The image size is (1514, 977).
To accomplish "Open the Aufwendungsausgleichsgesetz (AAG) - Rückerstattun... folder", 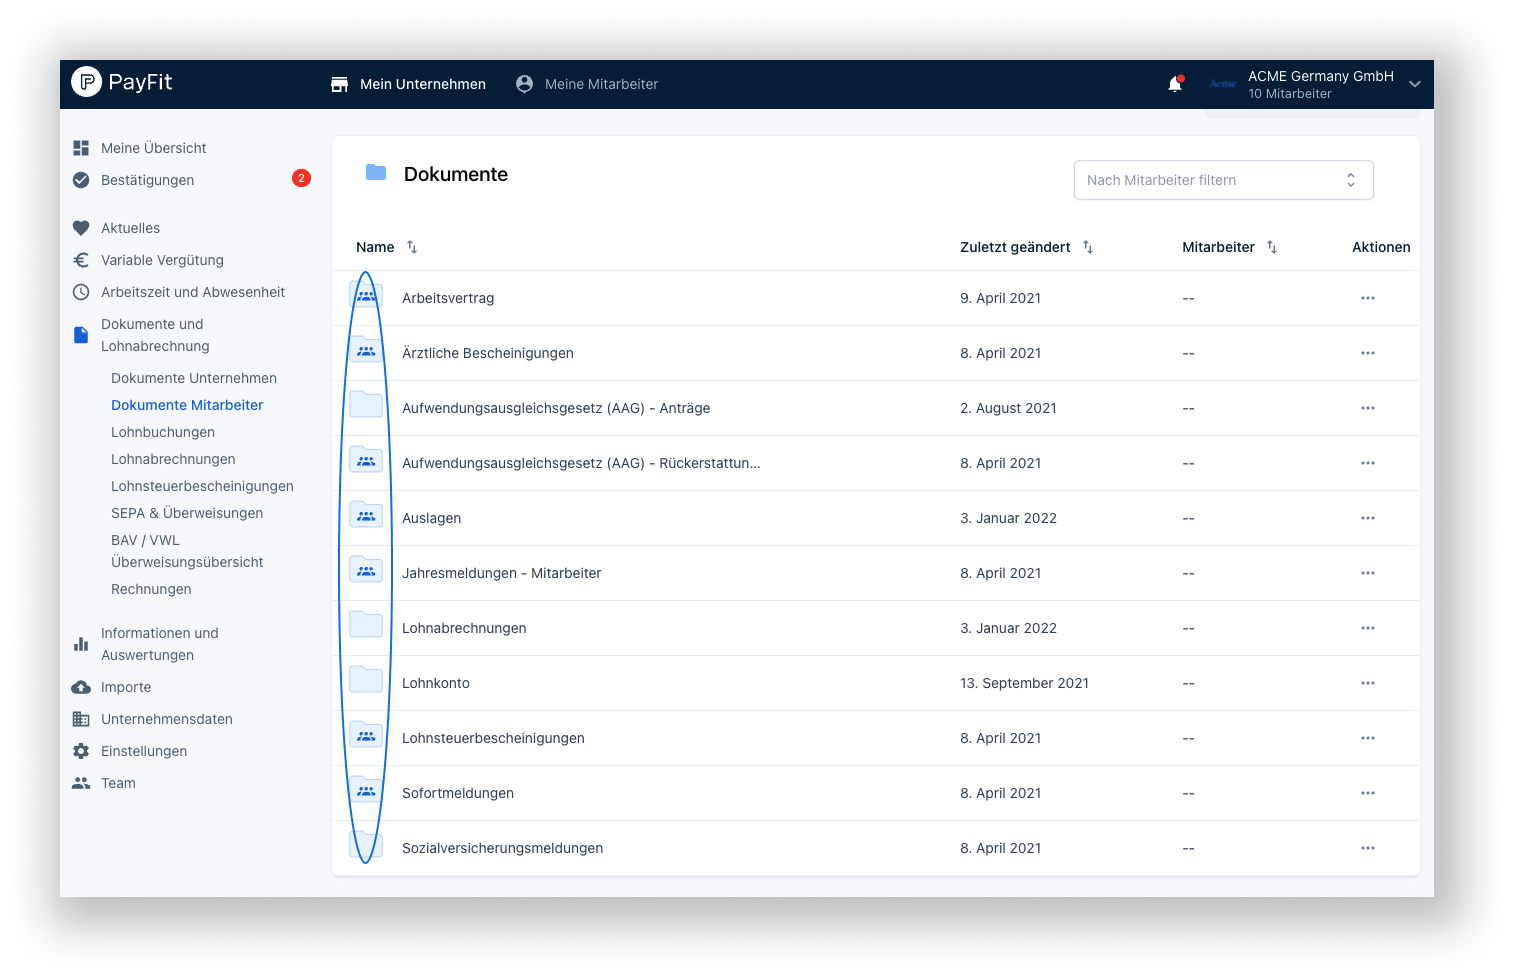I will [581, 463].
